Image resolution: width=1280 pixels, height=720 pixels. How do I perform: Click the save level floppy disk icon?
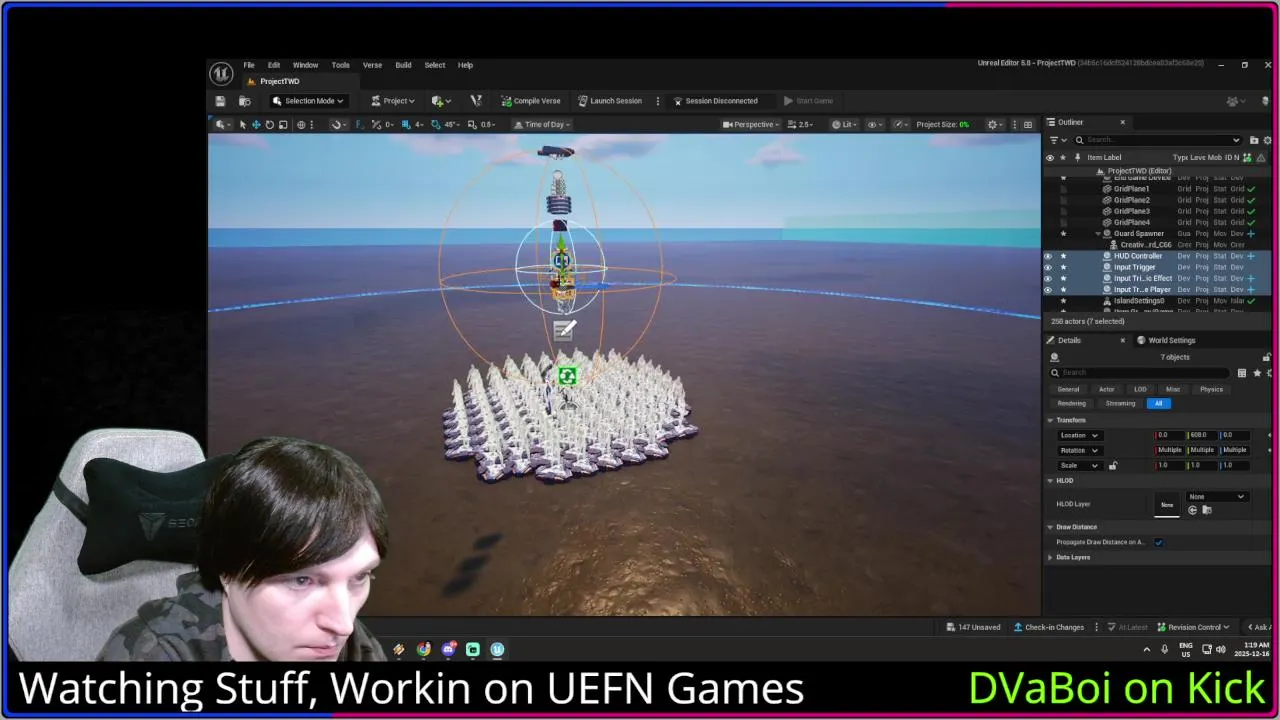click(x=220, y=101)
